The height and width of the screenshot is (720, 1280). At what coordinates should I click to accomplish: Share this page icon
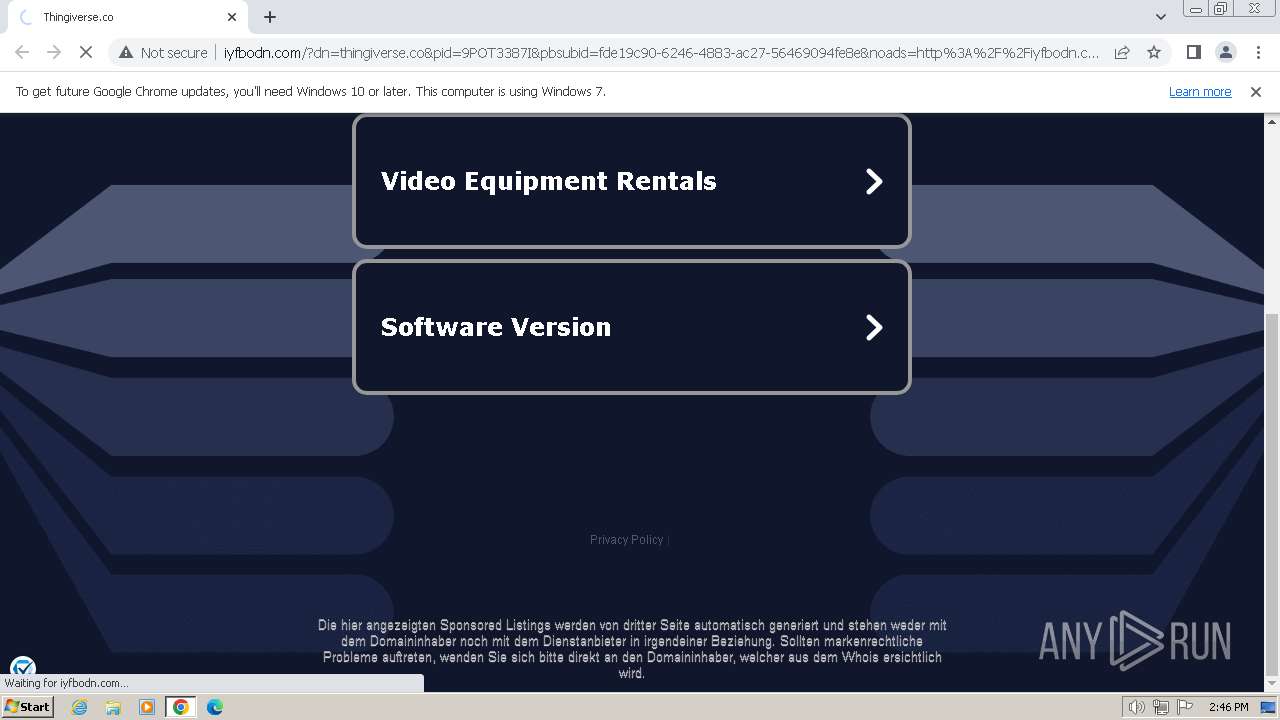point(1122,52)
